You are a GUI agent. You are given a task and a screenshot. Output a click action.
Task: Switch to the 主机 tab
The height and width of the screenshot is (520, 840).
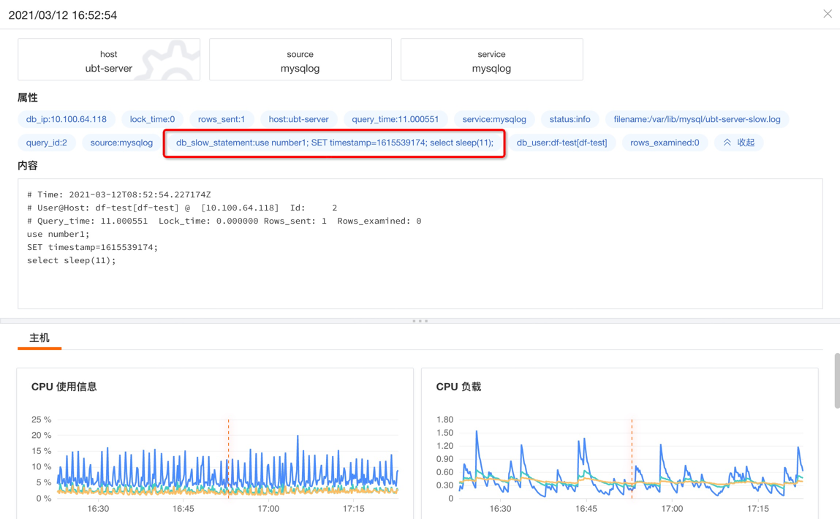click(39, 338)
